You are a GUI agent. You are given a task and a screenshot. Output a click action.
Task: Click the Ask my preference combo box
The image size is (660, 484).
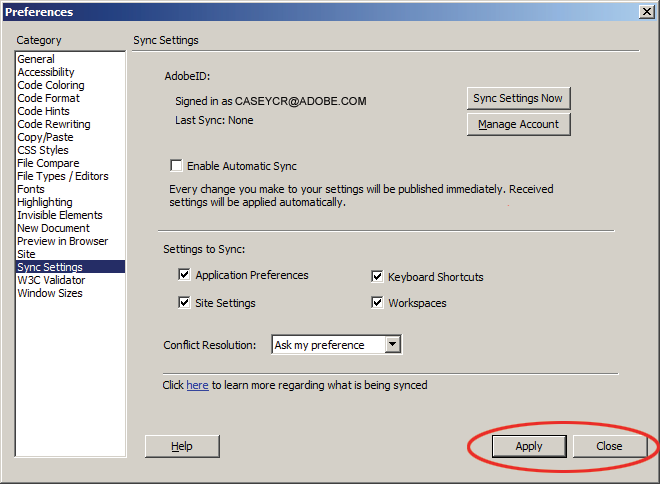[336, 344]
